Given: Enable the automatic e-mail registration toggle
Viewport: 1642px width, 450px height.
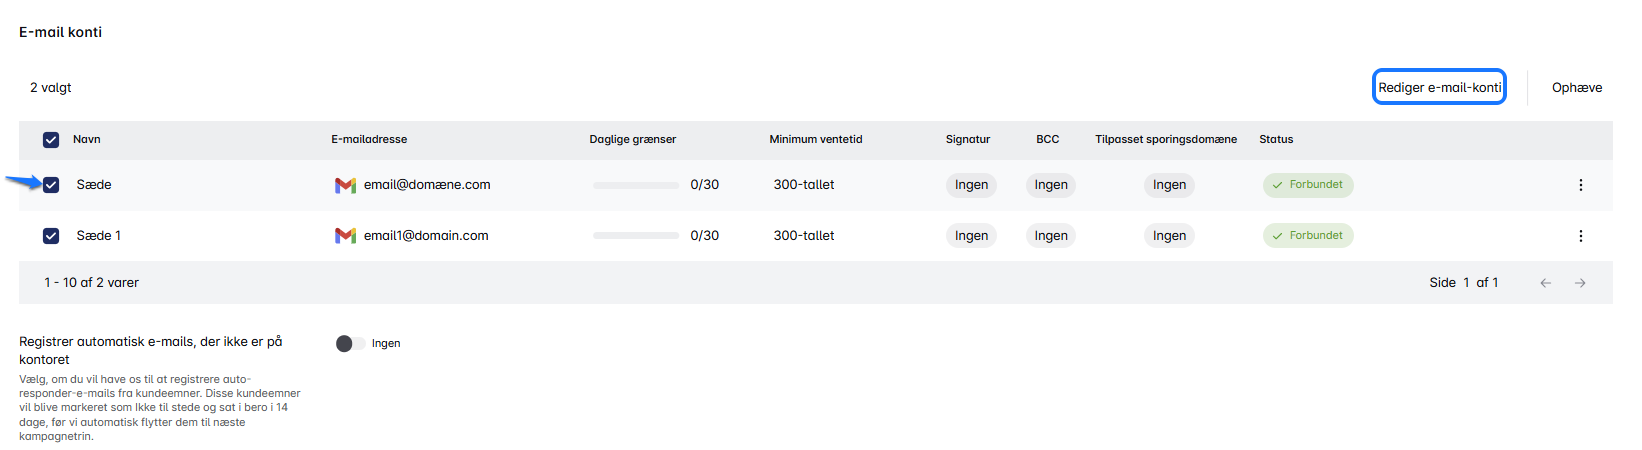Looking at the screenshot, I should 349,344.
